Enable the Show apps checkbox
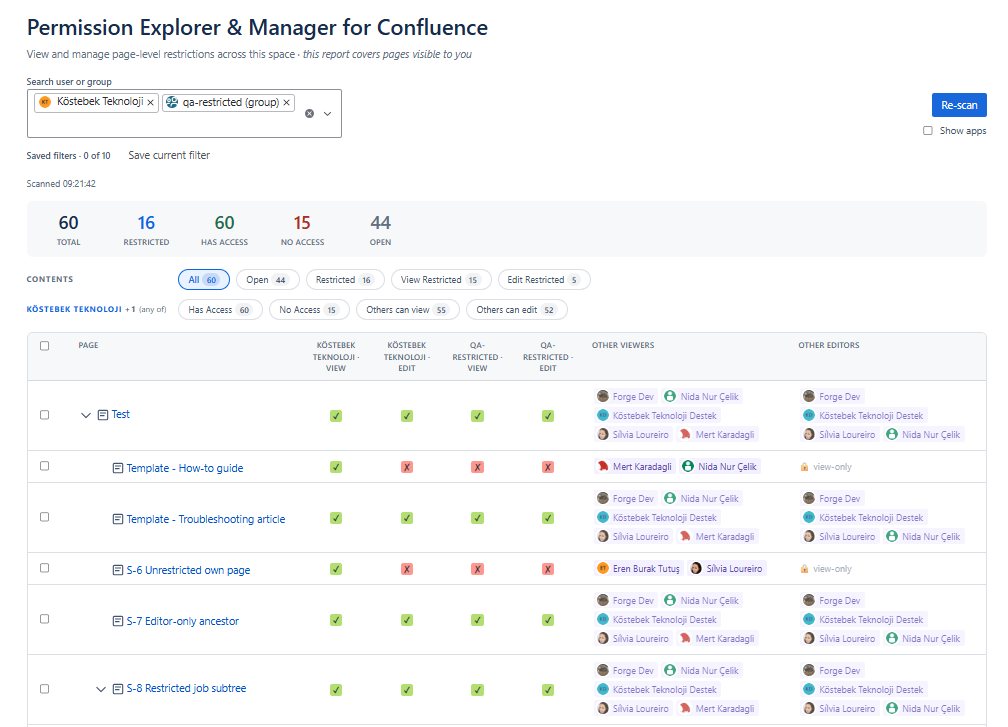 [928, 130]
